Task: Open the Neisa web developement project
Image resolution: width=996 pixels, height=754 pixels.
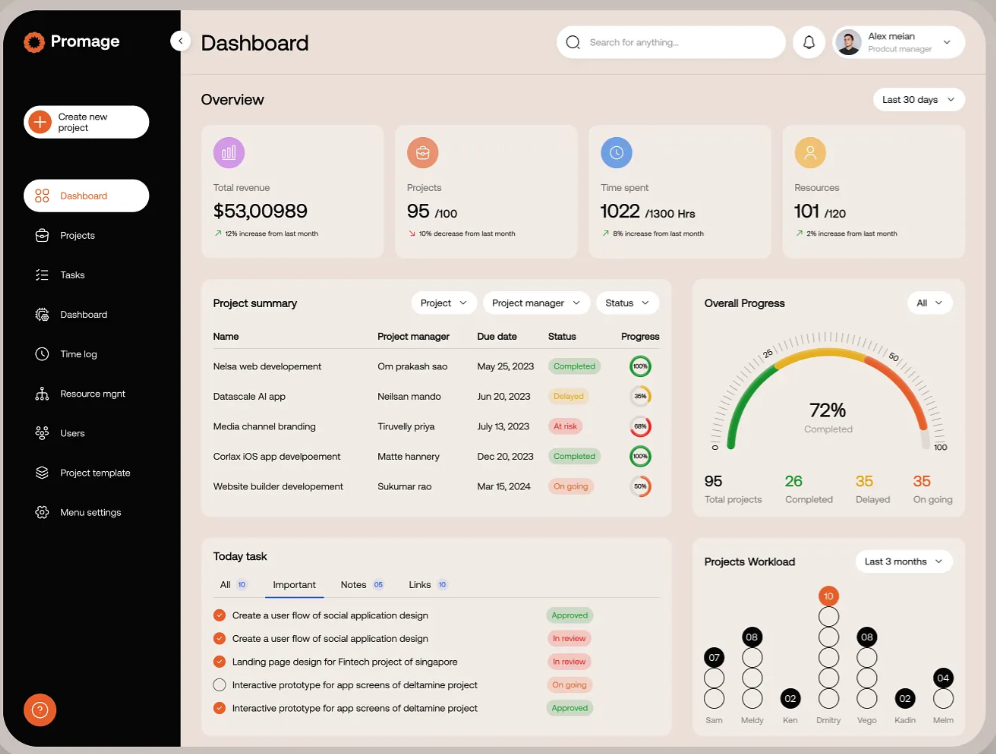Action: click(267, 367)
